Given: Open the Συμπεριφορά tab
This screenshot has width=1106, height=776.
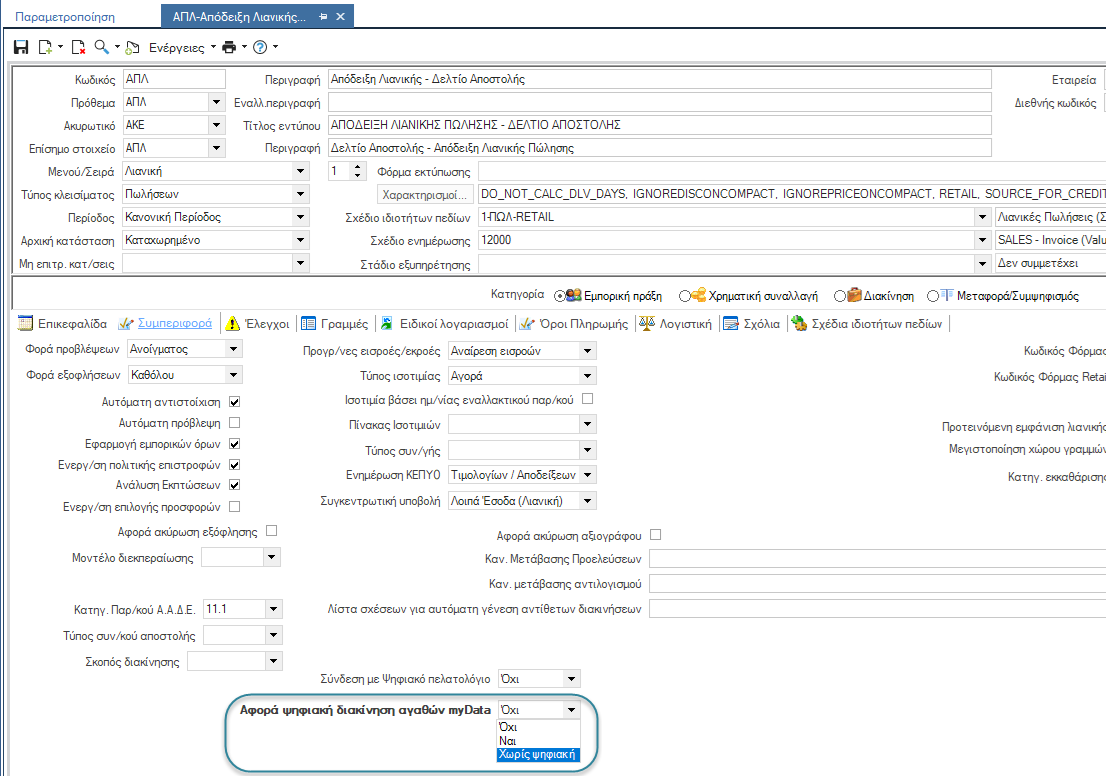Looking at the screenshot, I should (x=174, y=322).
